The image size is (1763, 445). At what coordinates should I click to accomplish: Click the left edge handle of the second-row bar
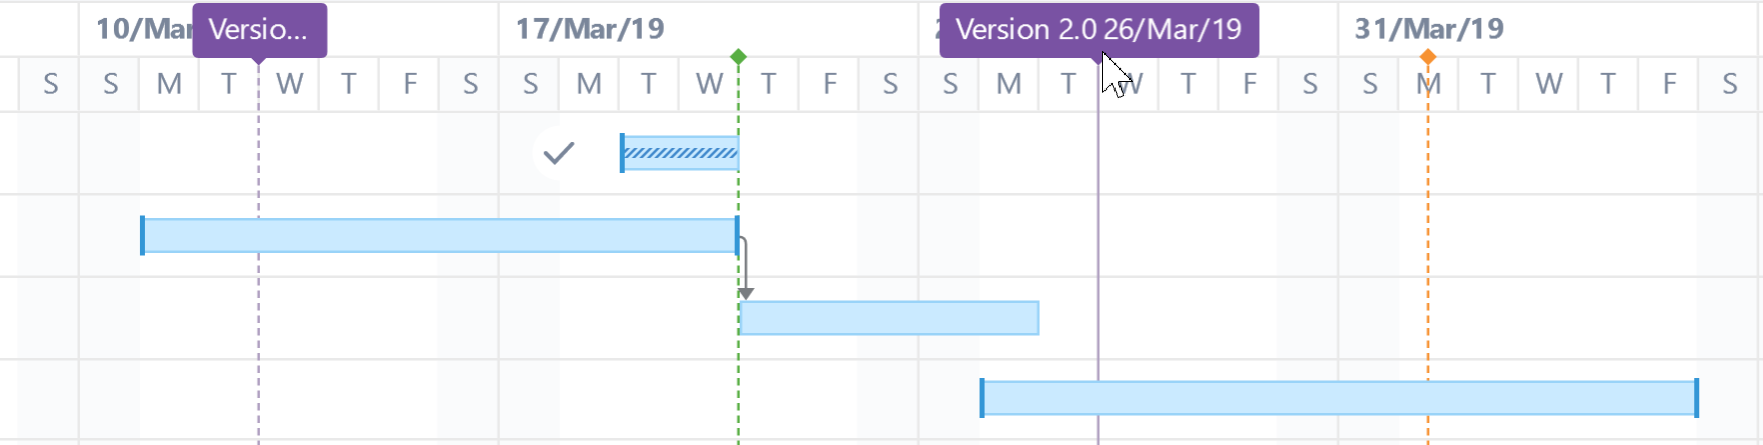click(x=143, y=235)
